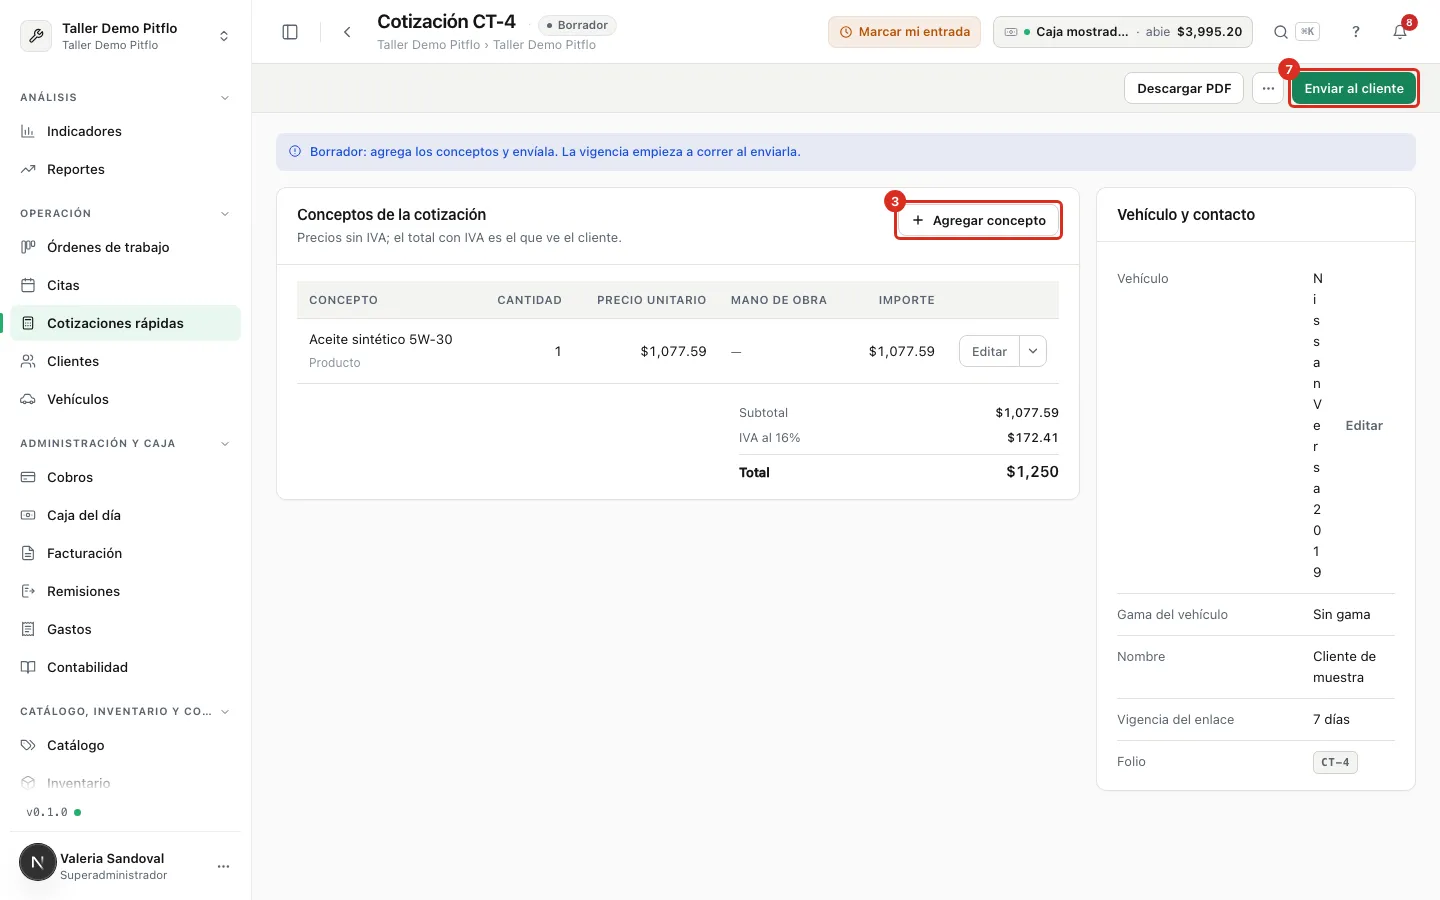
Task: Open Contabilidad in the sidebar
Action: tap(125, 667)
